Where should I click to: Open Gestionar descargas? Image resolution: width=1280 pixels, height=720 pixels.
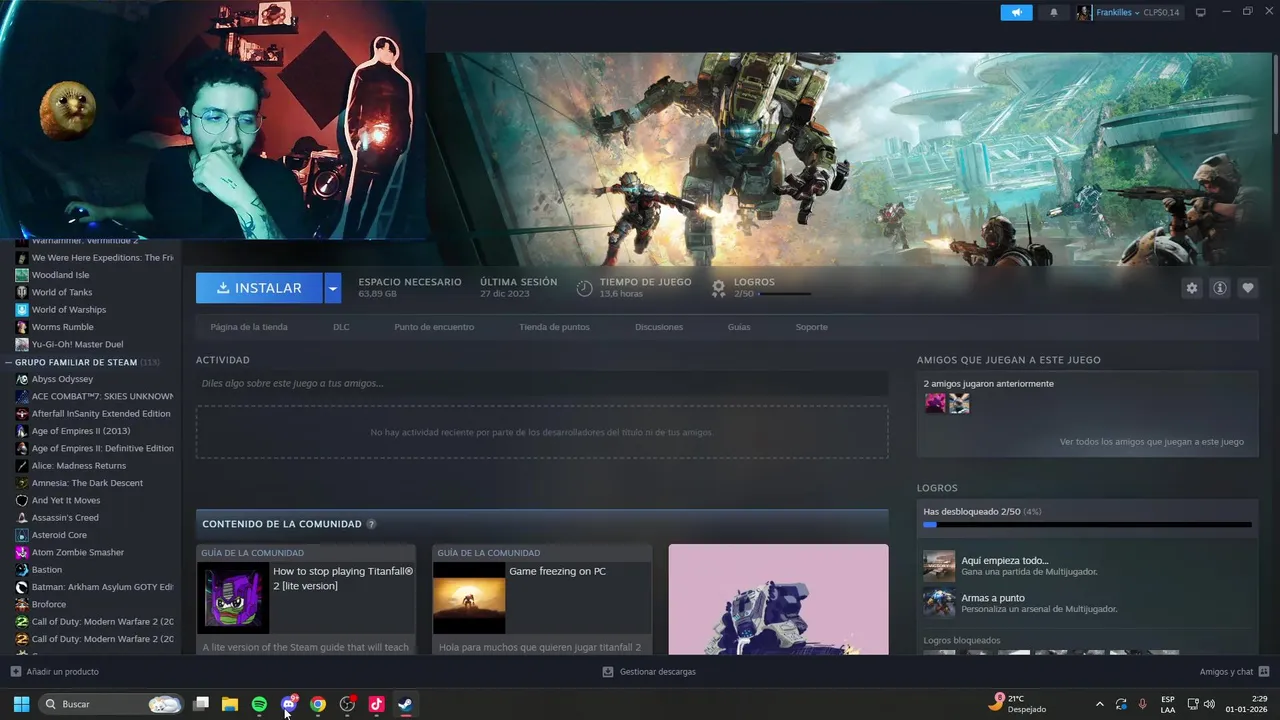pos(649,672)
